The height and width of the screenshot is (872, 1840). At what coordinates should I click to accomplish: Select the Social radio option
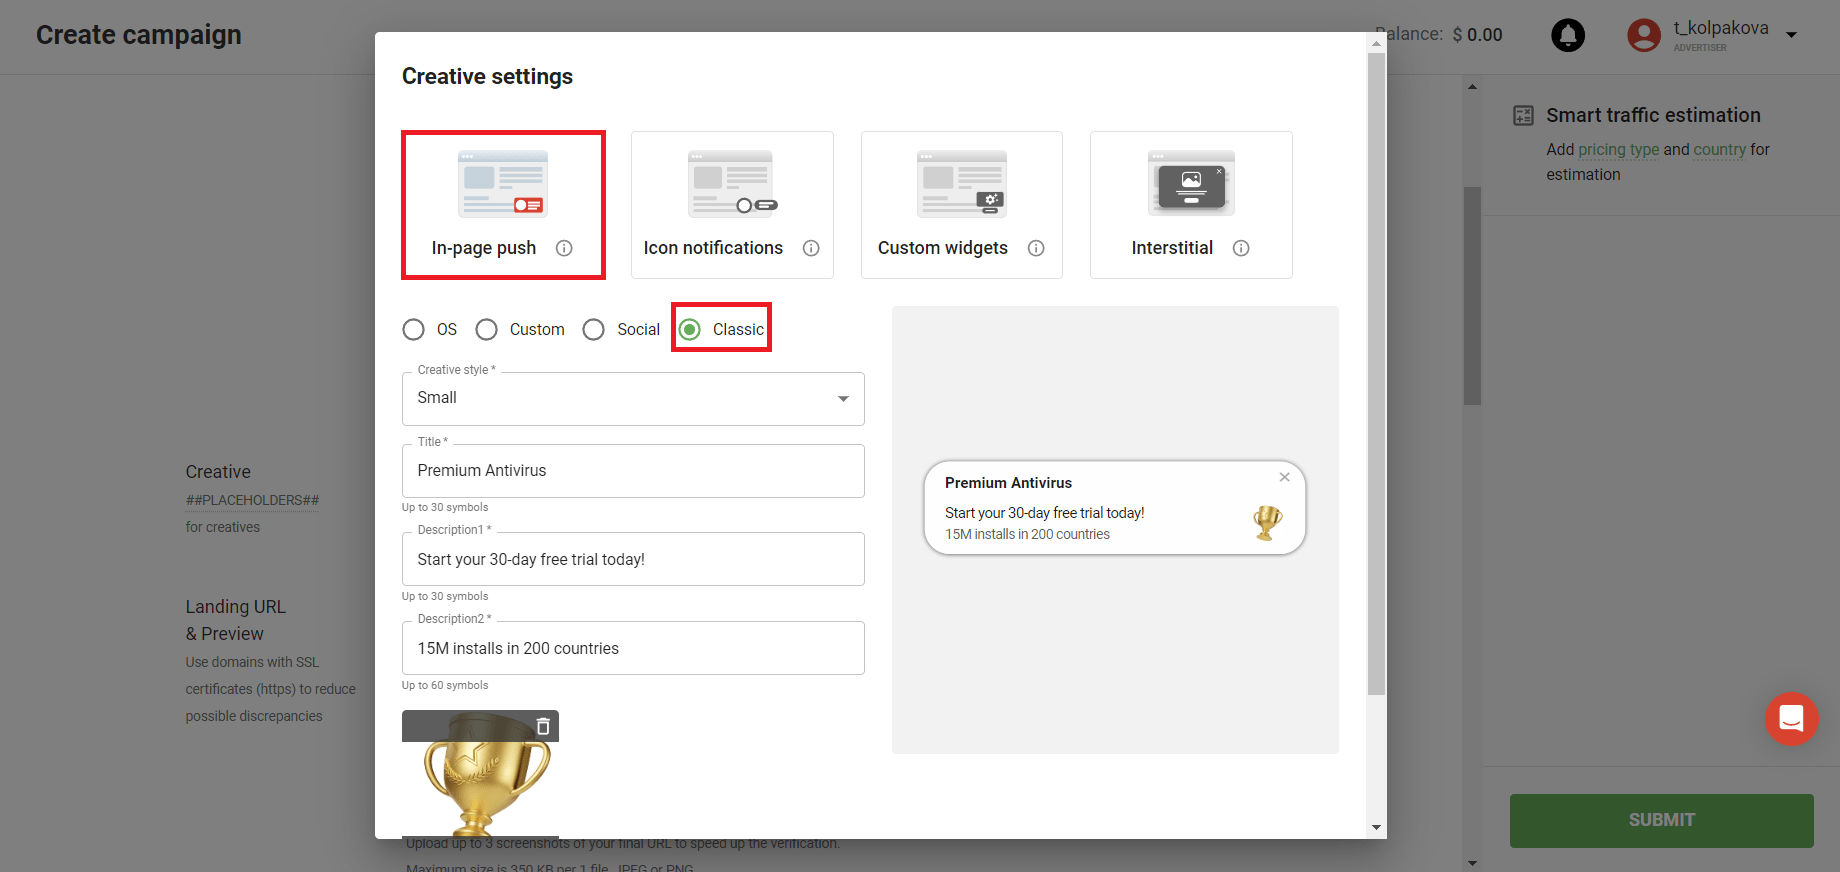coord(594,330)
